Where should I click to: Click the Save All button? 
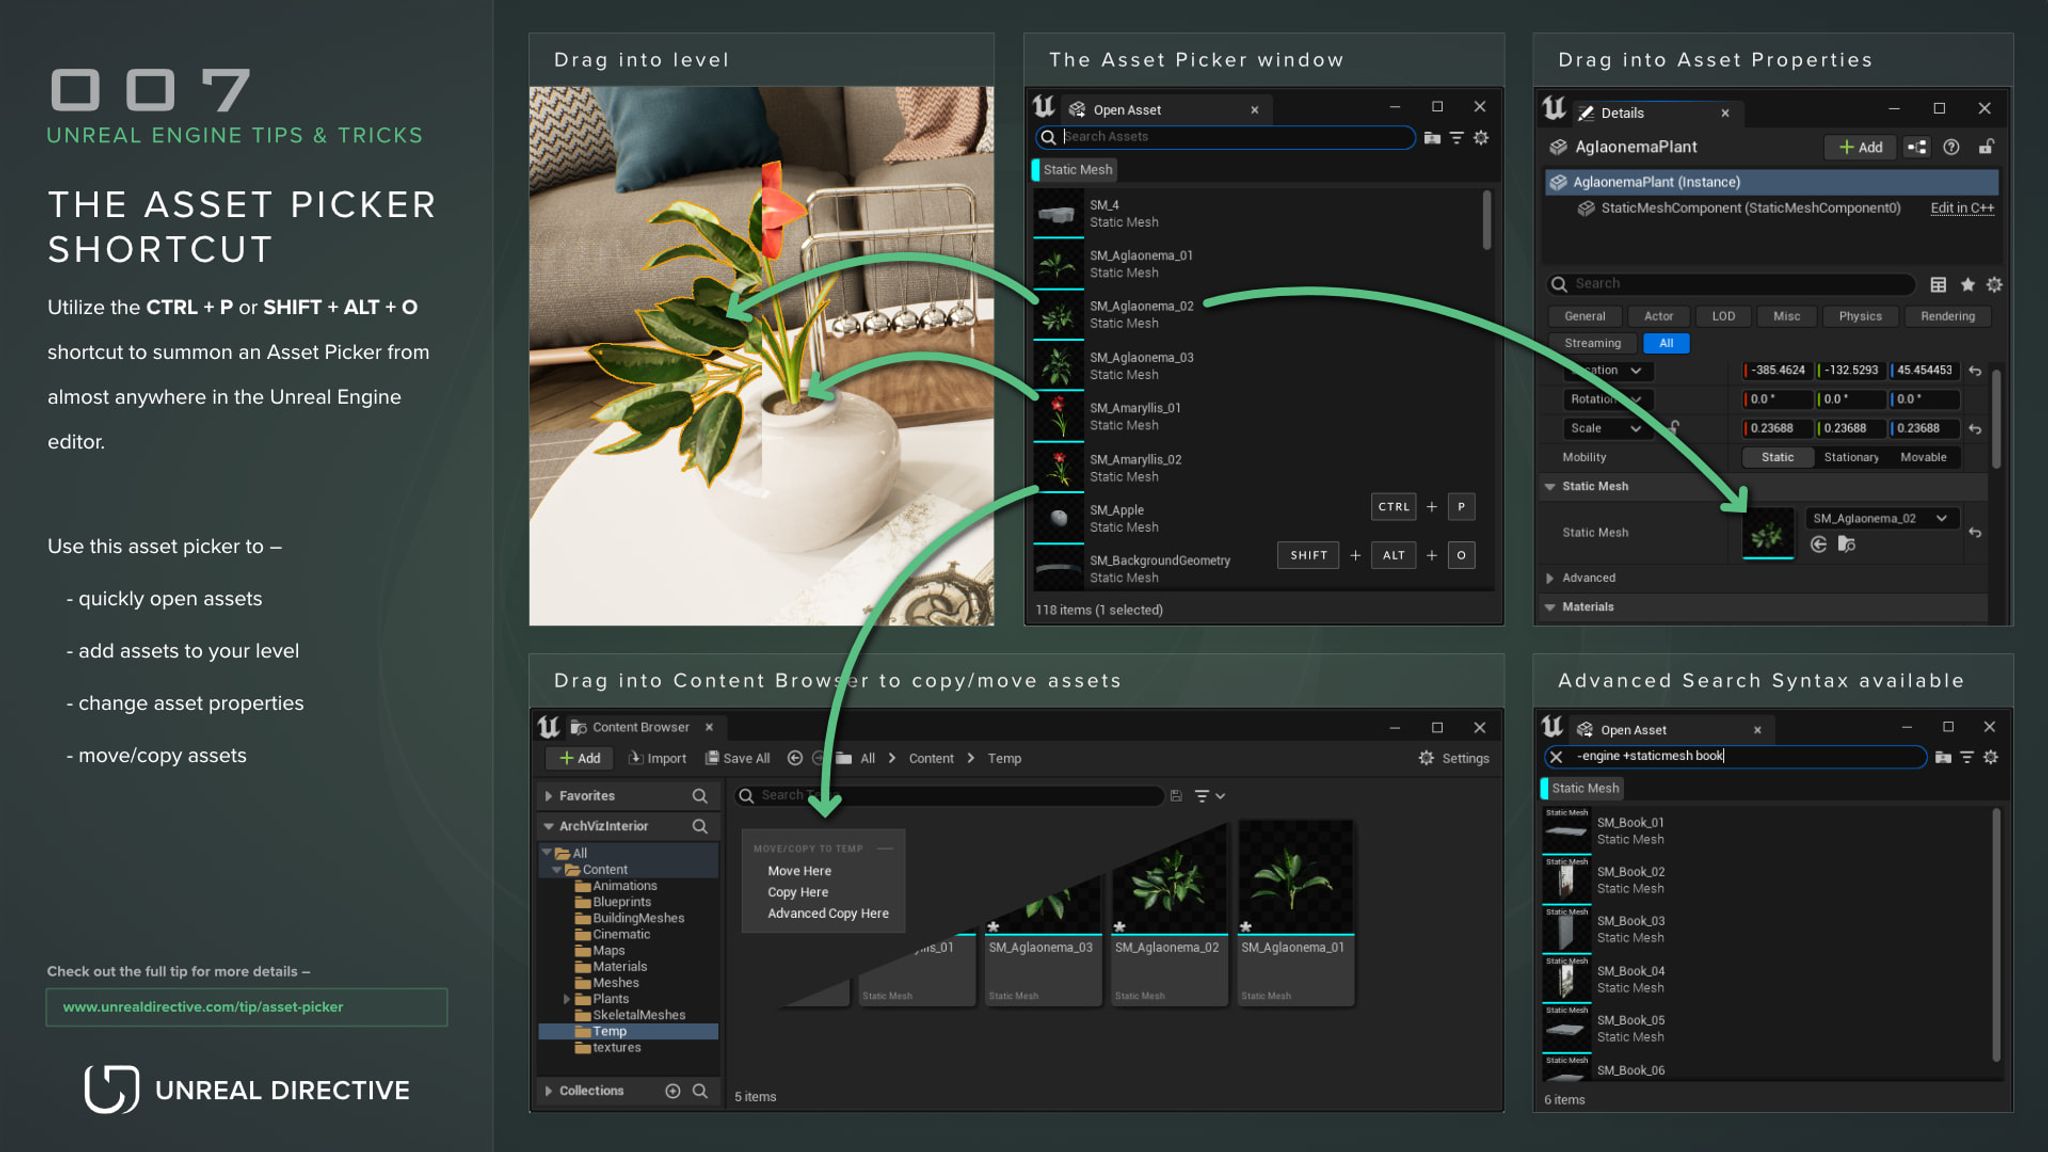(738, 758)
